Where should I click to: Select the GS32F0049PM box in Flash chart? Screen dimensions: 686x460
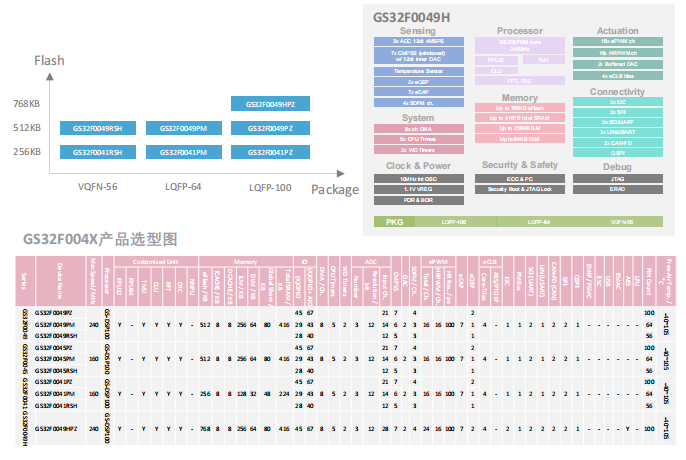183,128
